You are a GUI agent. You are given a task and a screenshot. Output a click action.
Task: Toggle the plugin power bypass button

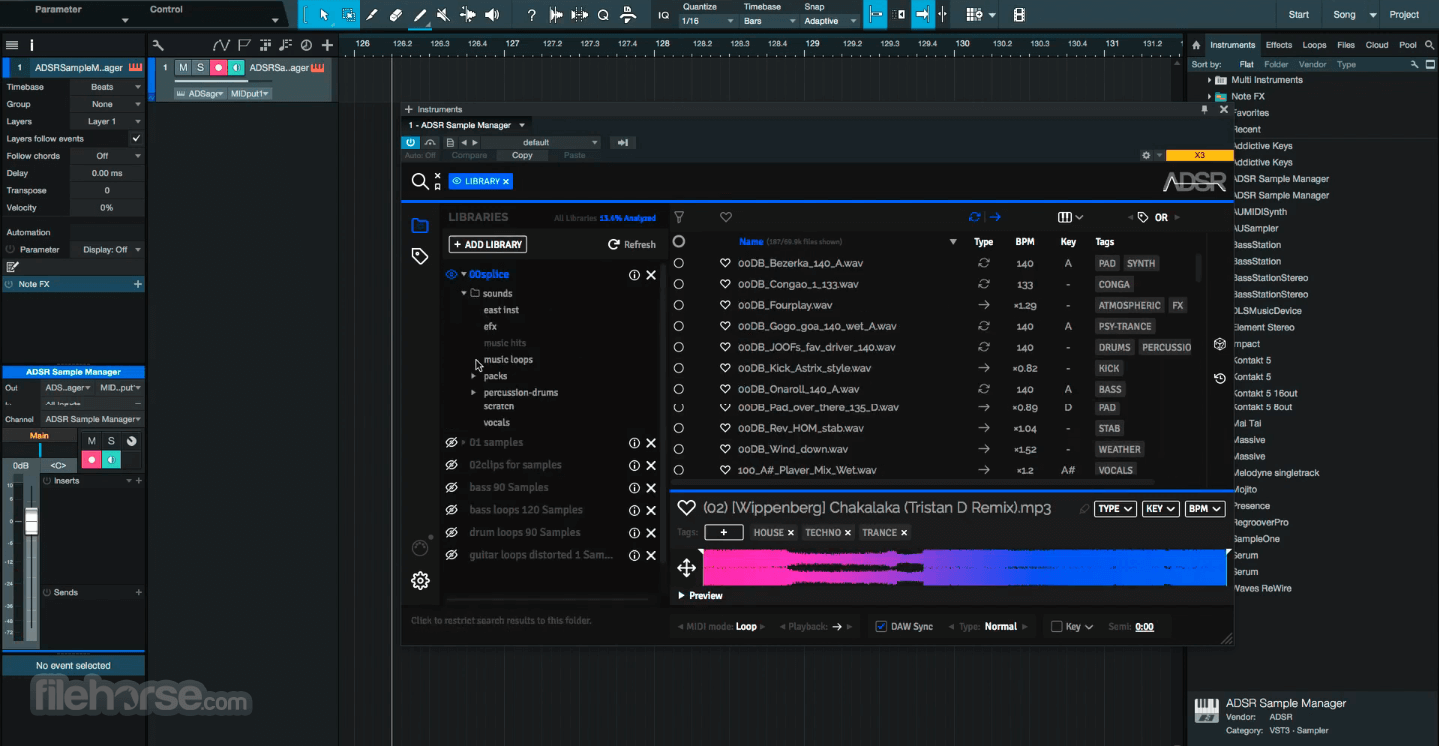[411, 143]
